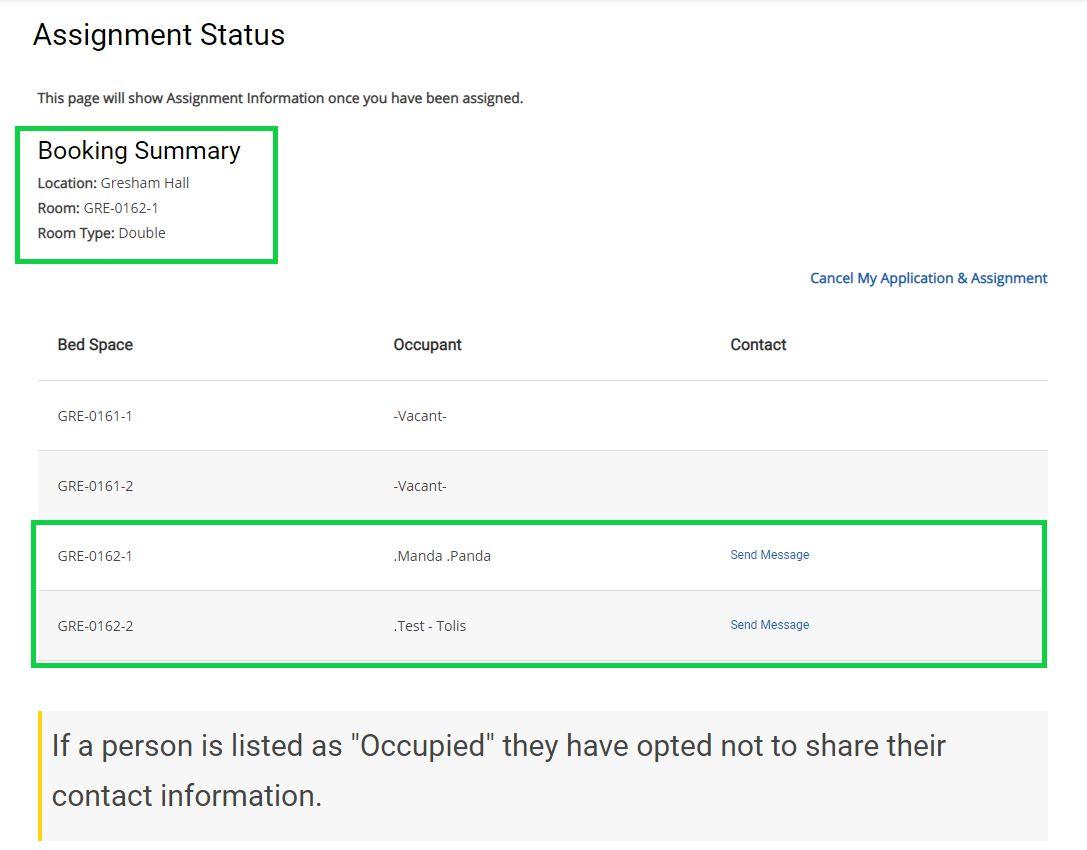1087x850 pixels.
Task: Click the .Test - Tolis occupant name
Action: (430, 626)
